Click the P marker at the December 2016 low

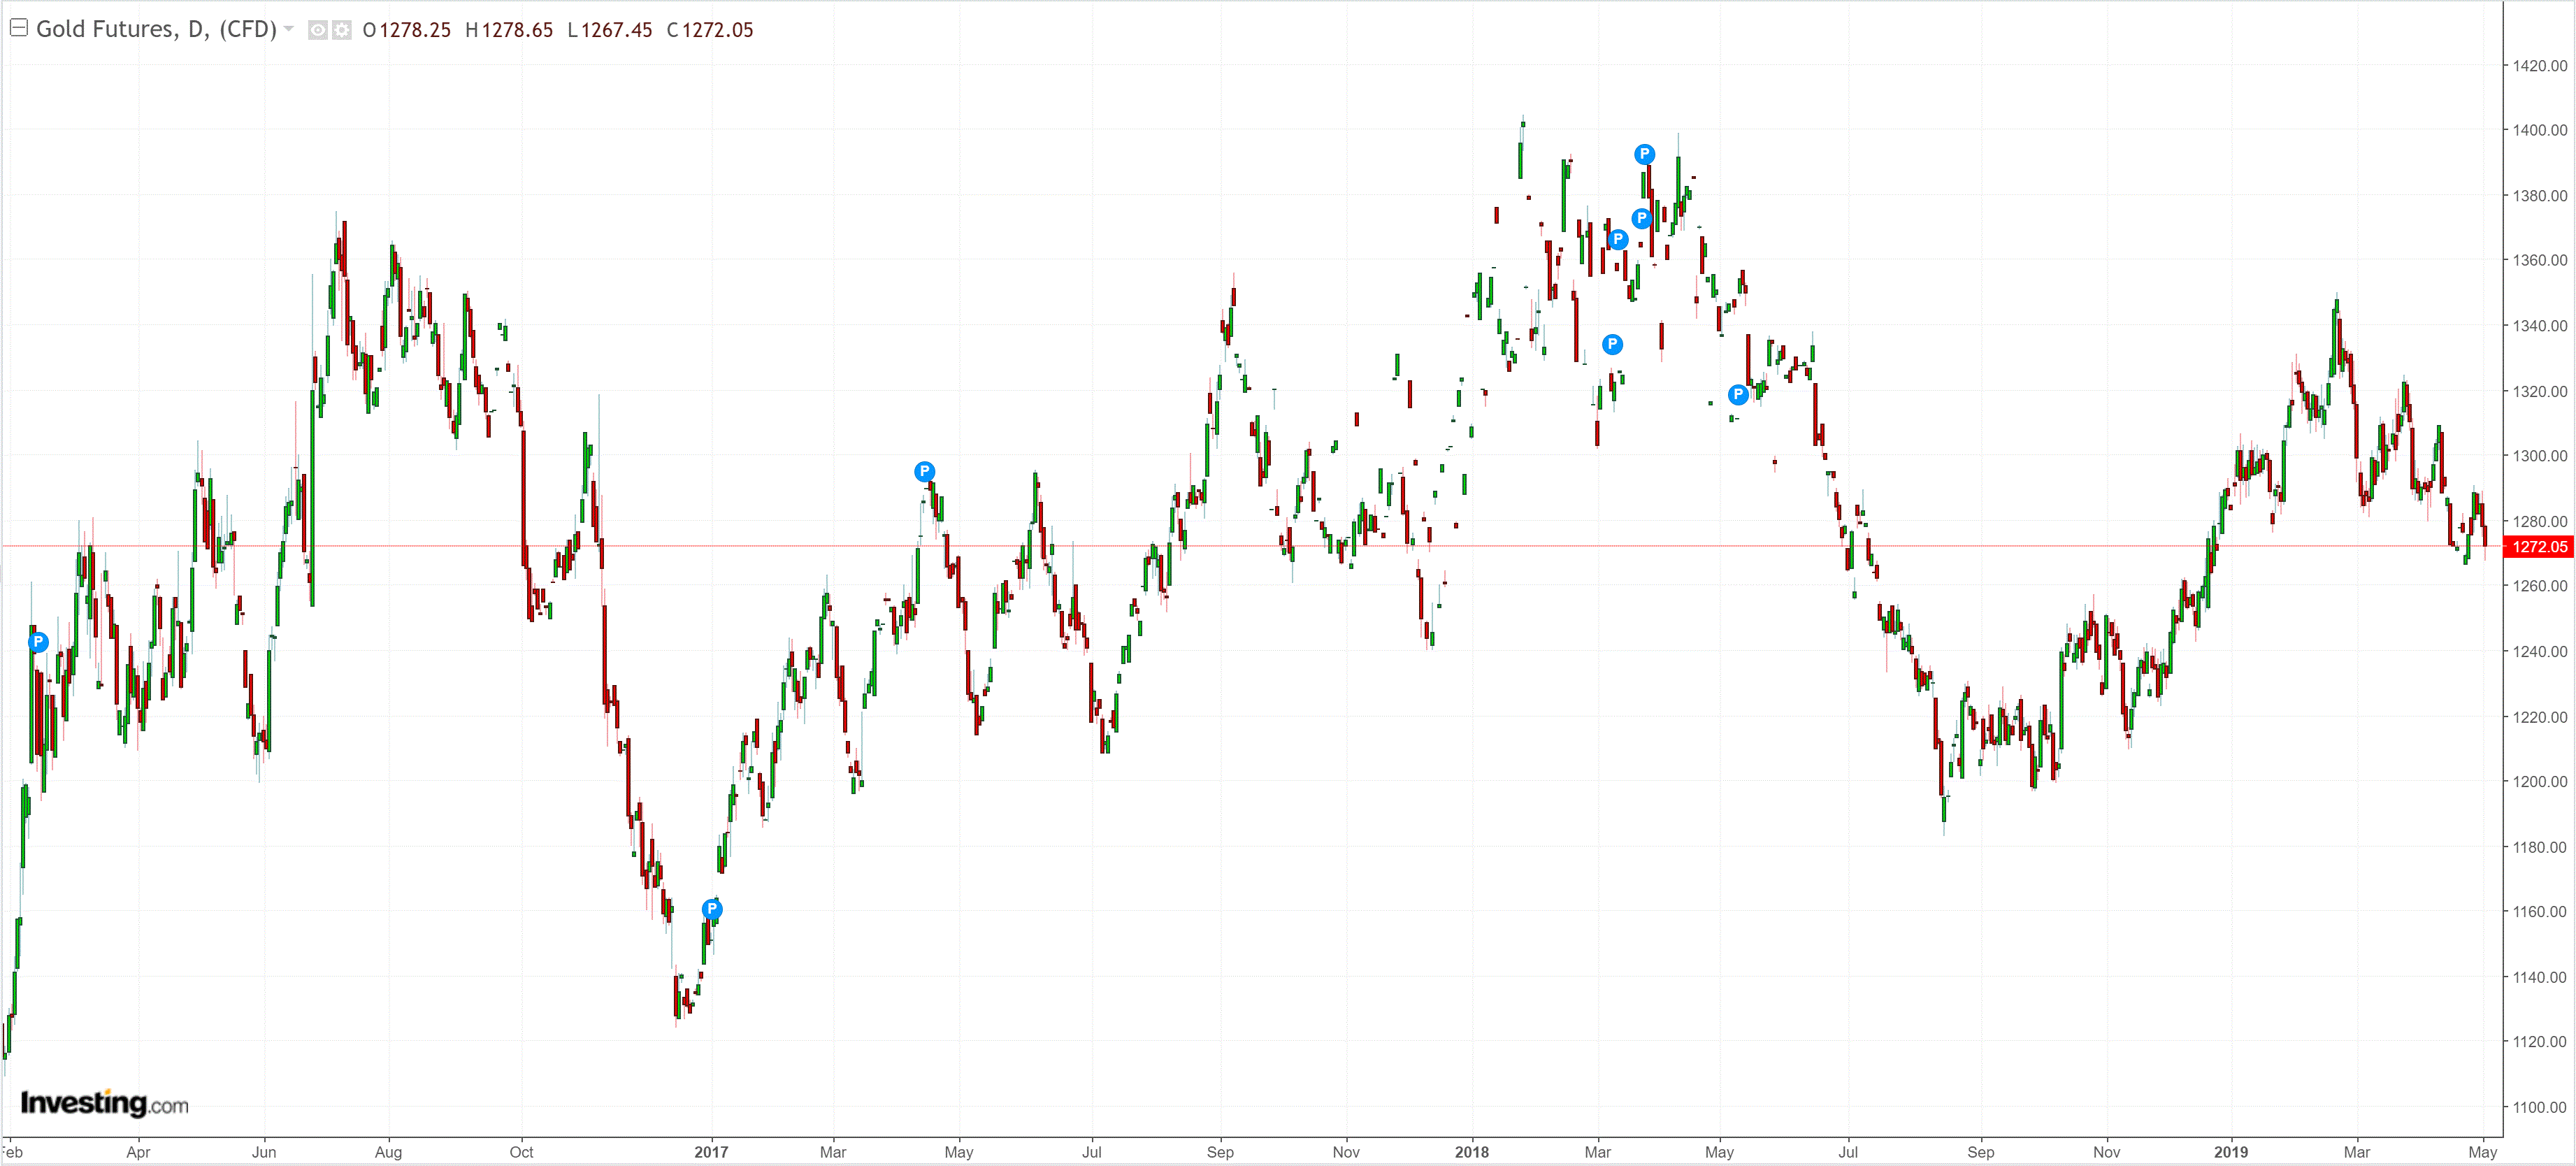[x=711, y=909]
